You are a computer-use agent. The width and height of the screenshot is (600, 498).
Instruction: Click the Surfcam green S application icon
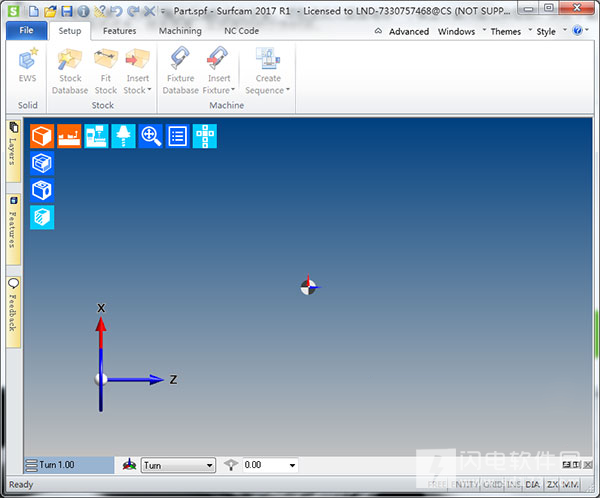point(13,11)
